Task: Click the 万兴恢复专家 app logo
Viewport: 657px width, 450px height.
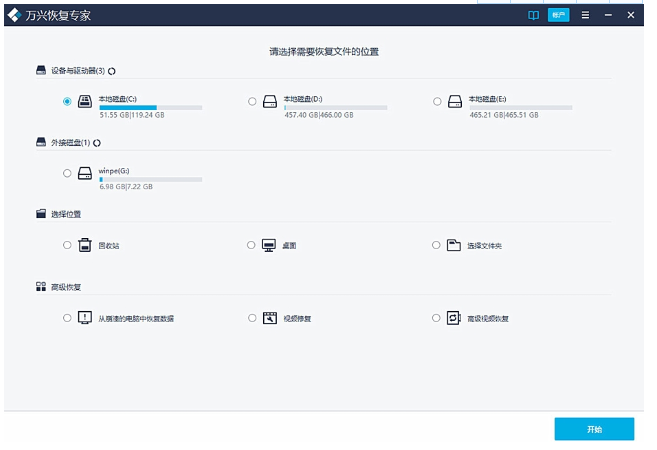Action: 16,16
